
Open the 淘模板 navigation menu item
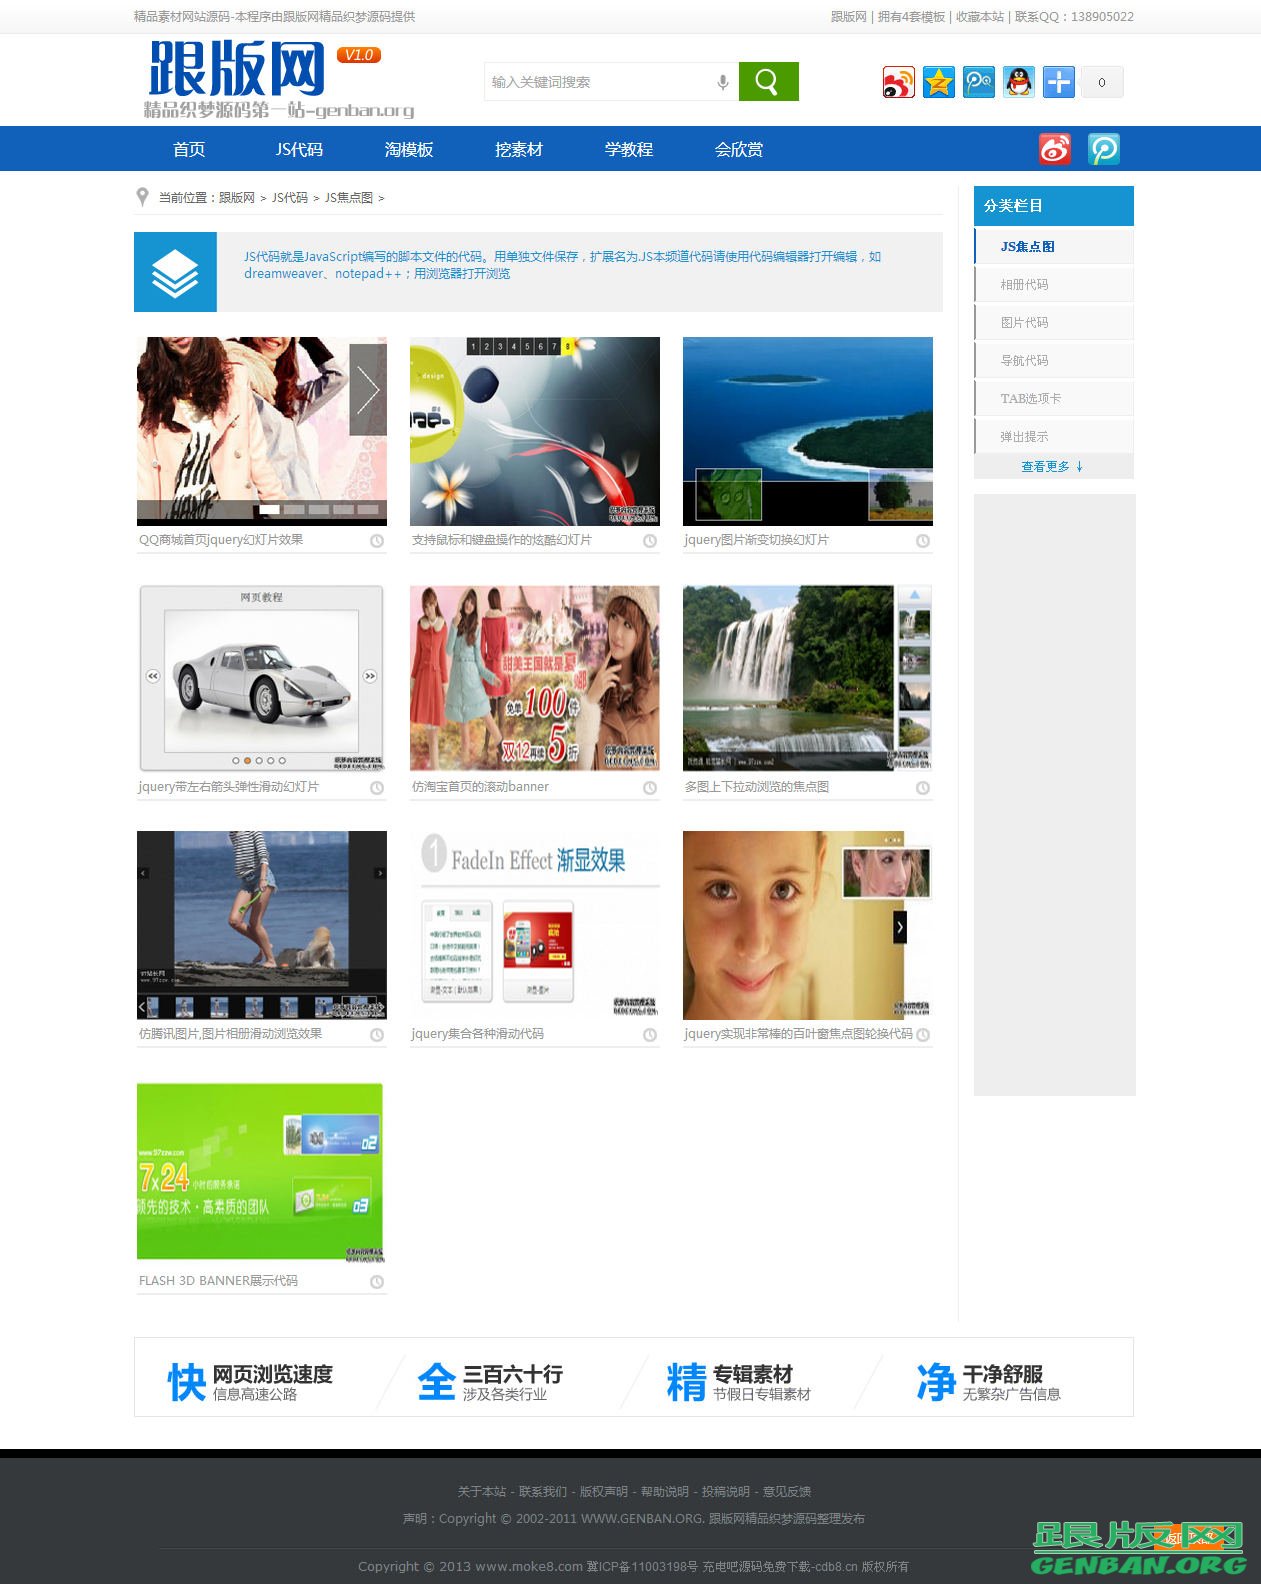tap(409, 149)
